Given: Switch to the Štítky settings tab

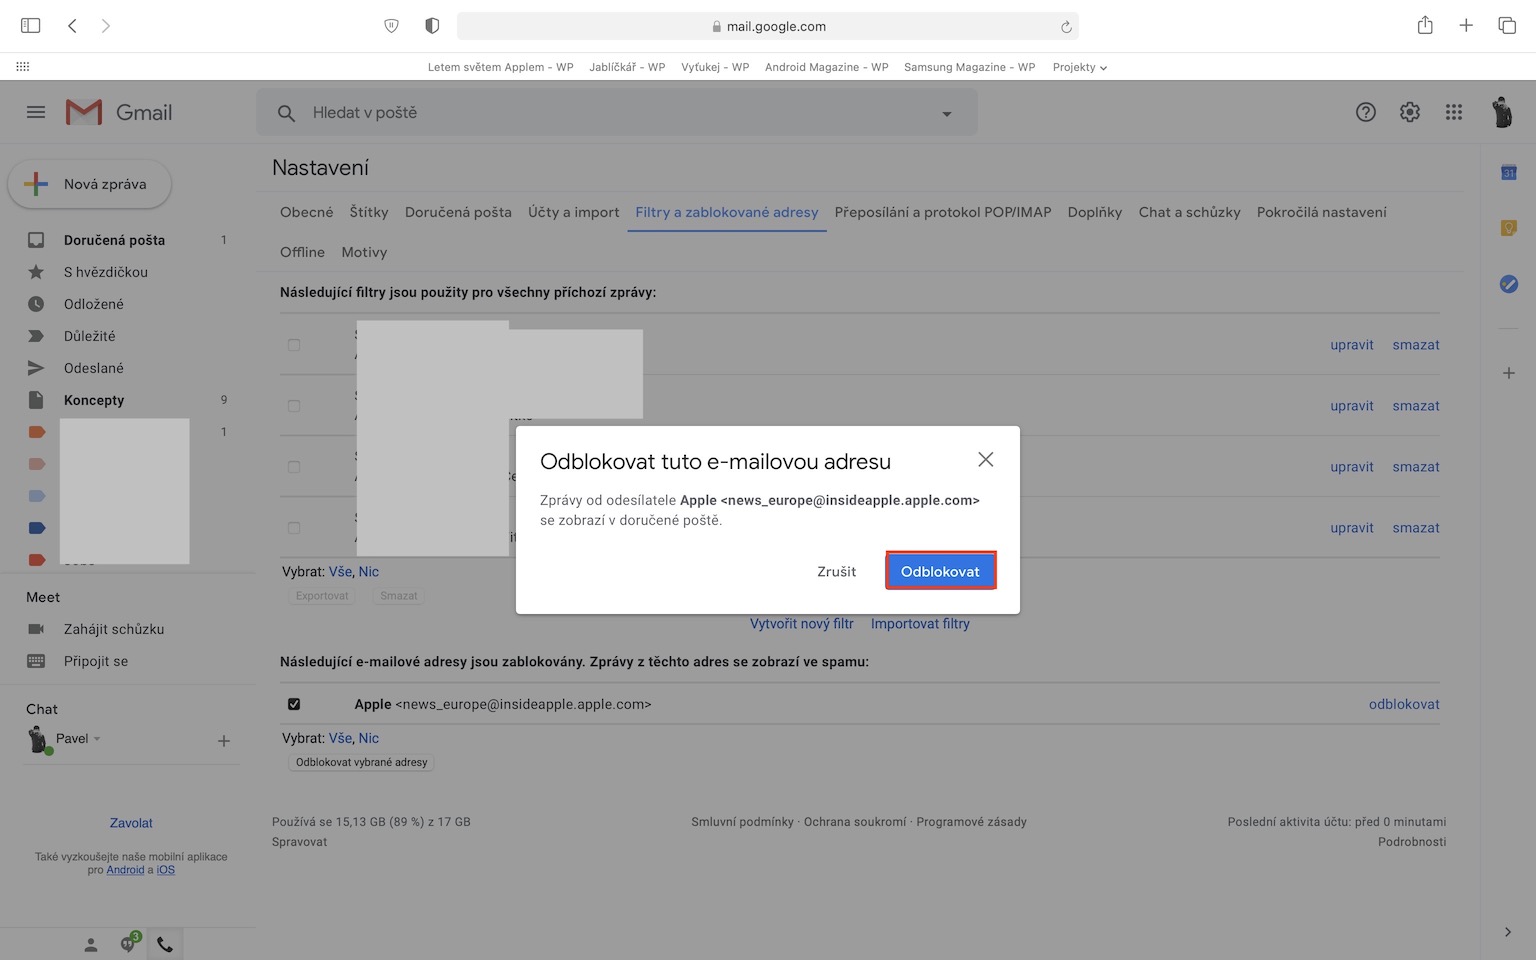Looking at the screenshot, I should 369,212.
